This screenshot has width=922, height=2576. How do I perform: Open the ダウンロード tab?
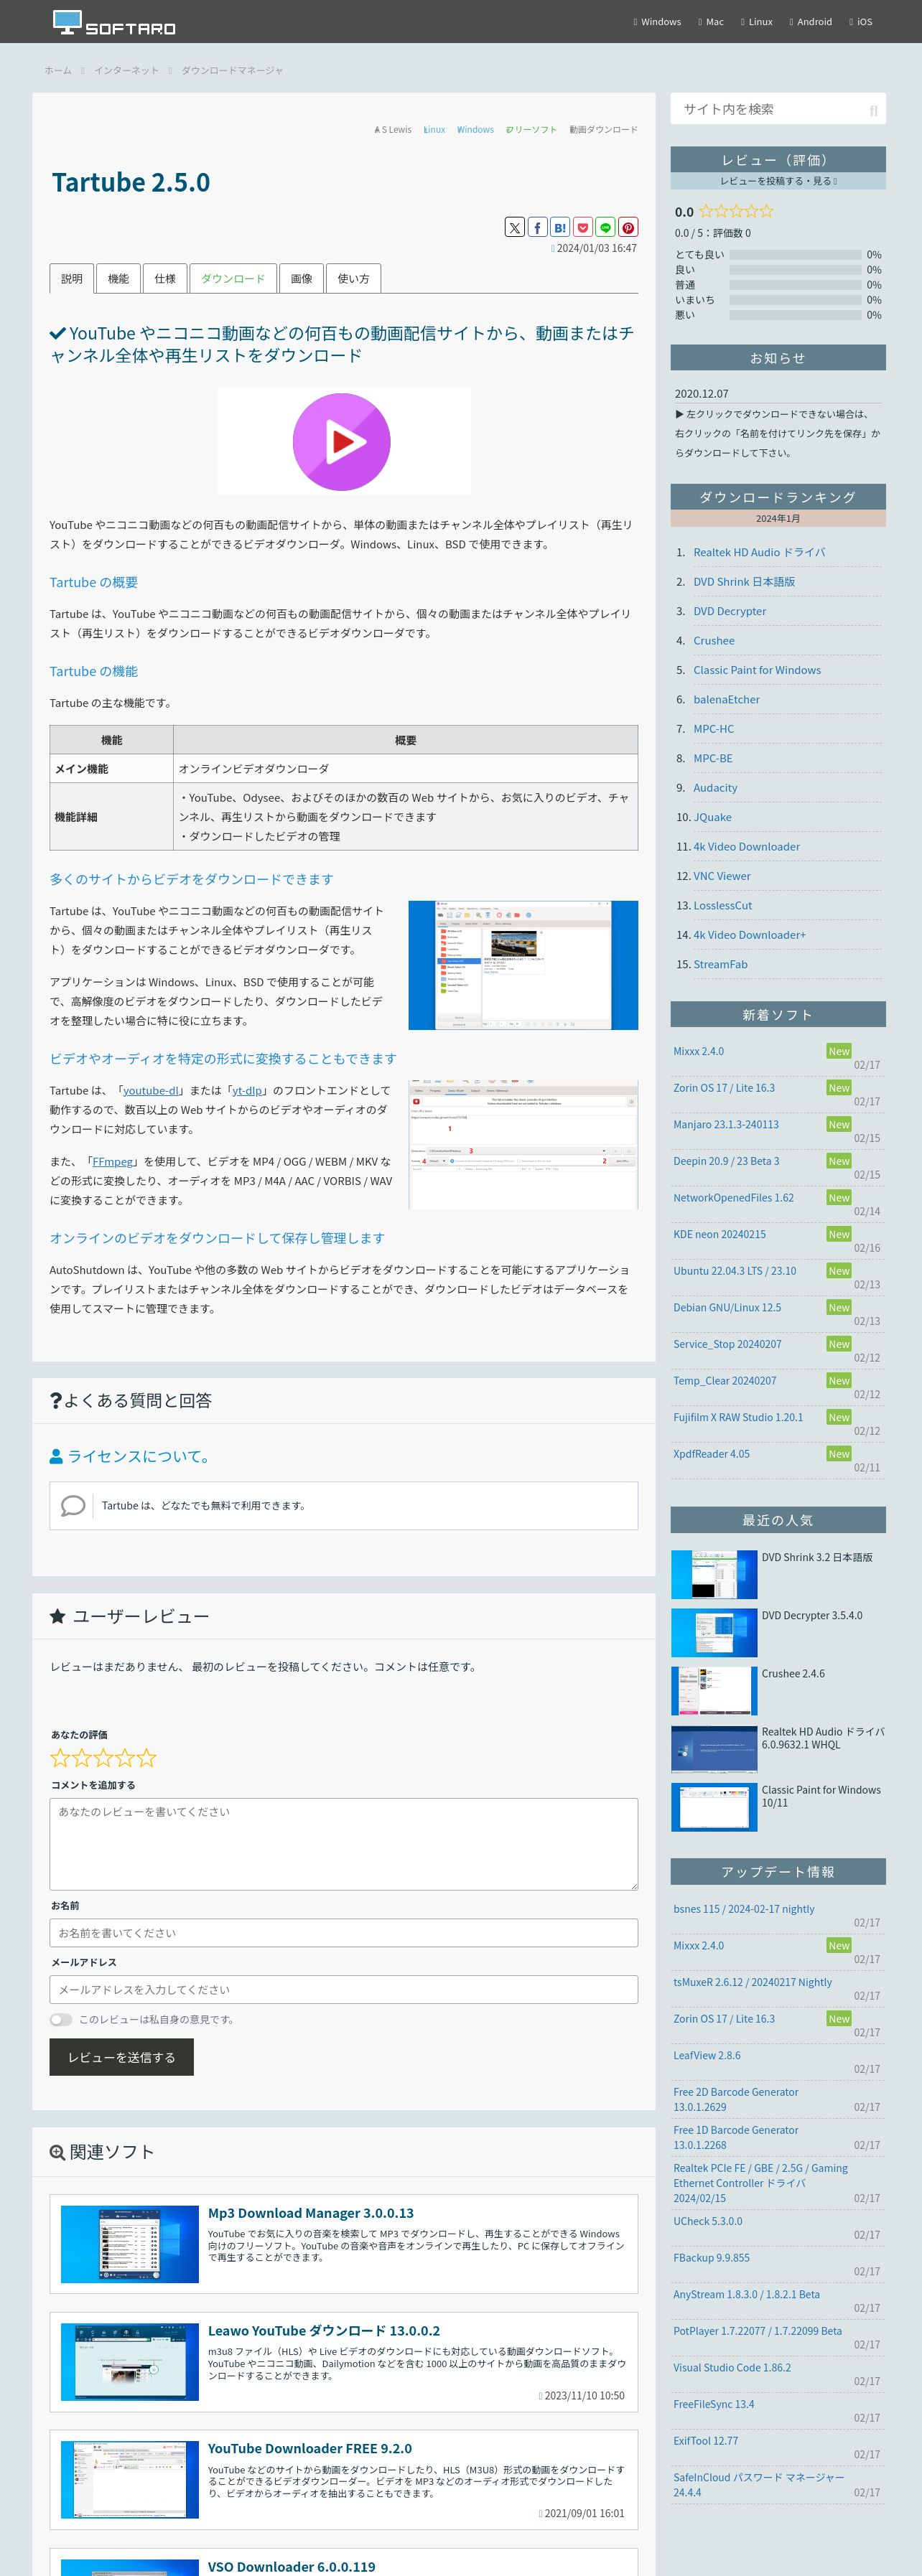point(233,278)
